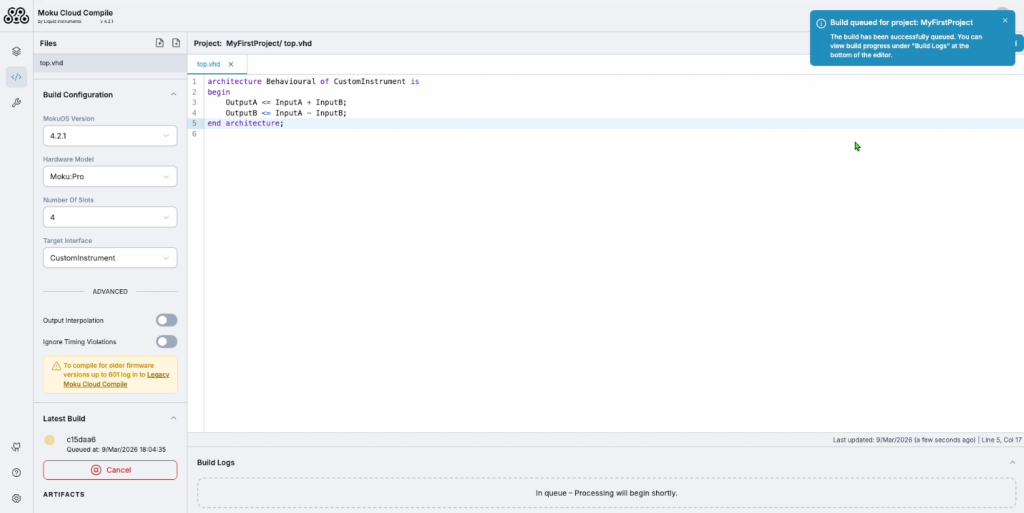Click the 'In queue – Processing will begin shortly' message

606,493
